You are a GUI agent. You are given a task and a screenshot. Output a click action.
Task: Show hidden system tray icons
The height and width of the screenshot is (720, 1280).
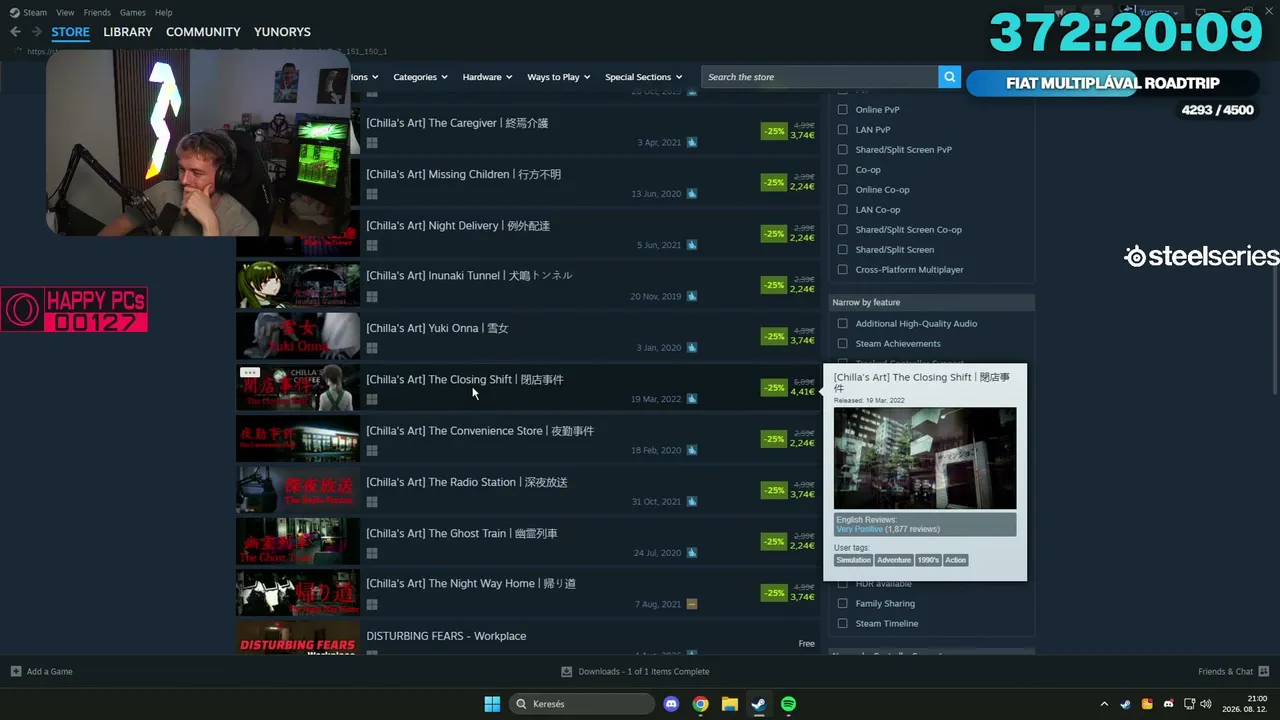tap(1104, 704)
